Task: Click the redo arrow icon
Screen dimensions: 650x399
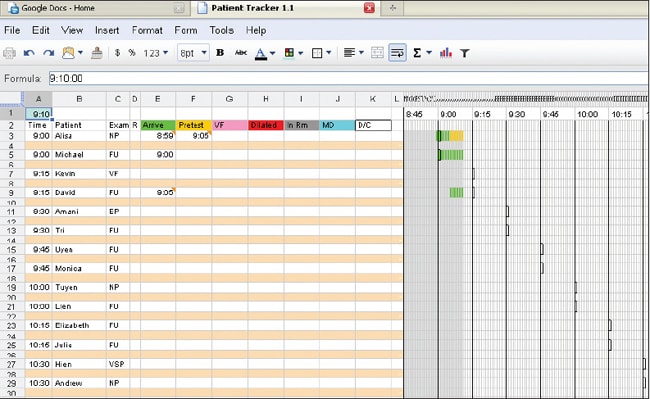Action: pos(49,53)
